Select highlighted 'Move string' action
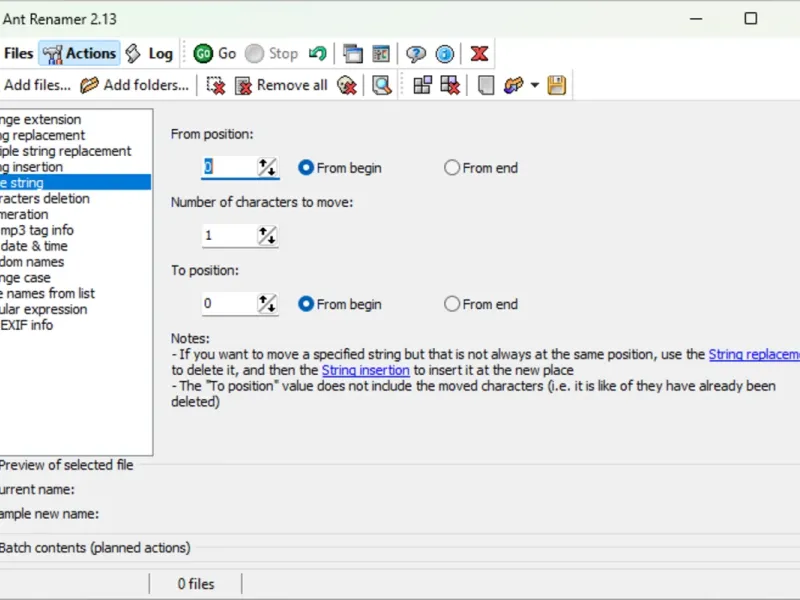The image size is (800, 600). 75,183
